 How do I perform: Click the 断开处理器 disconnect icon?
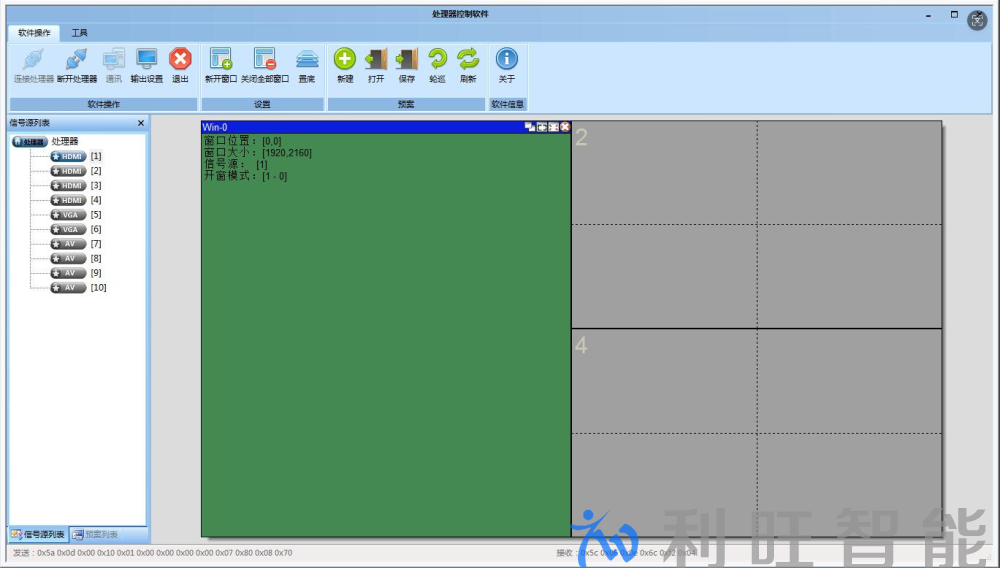[76, 60]
